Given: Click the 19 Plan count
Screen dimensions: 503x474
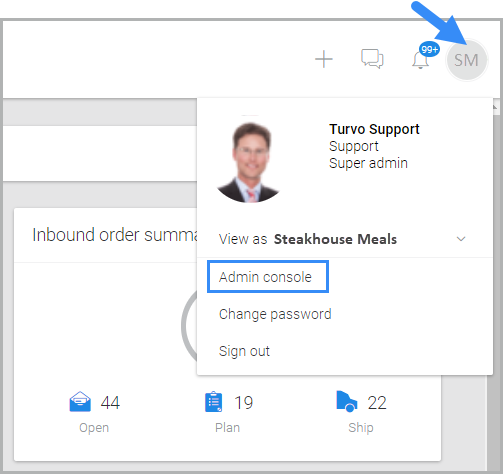Looking at the screenshot, I should (244, 402).
